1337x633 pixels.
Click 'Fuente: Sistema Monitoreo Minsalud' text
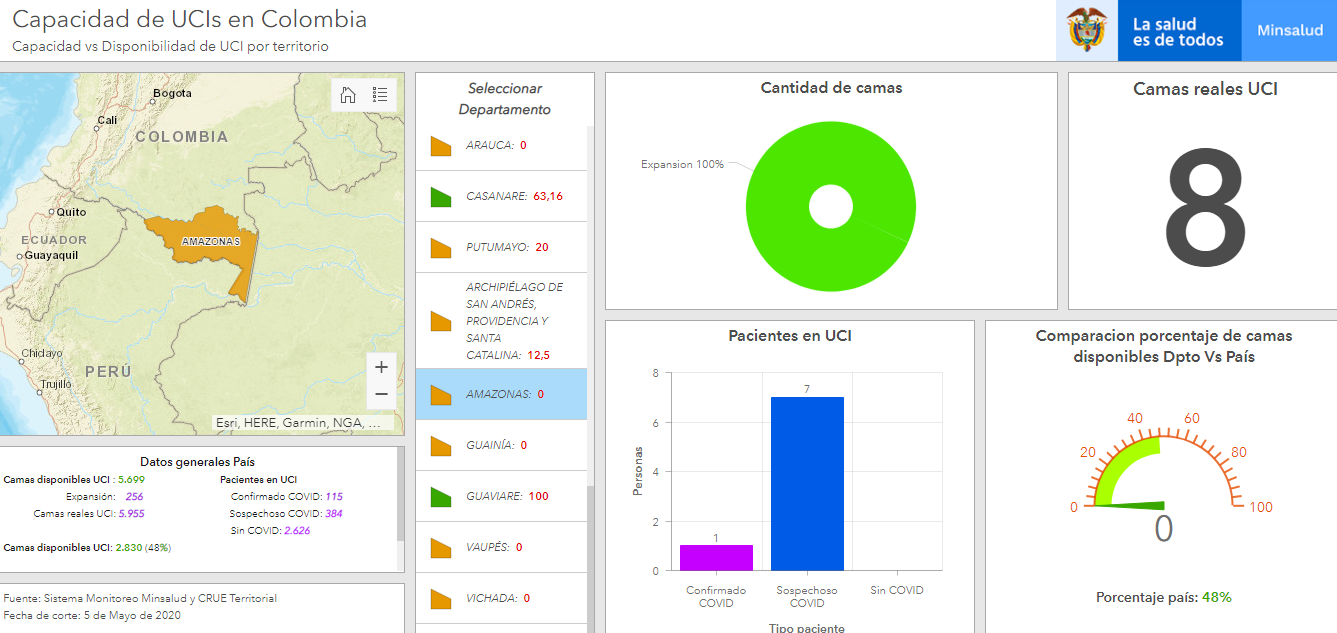[140, 598]
